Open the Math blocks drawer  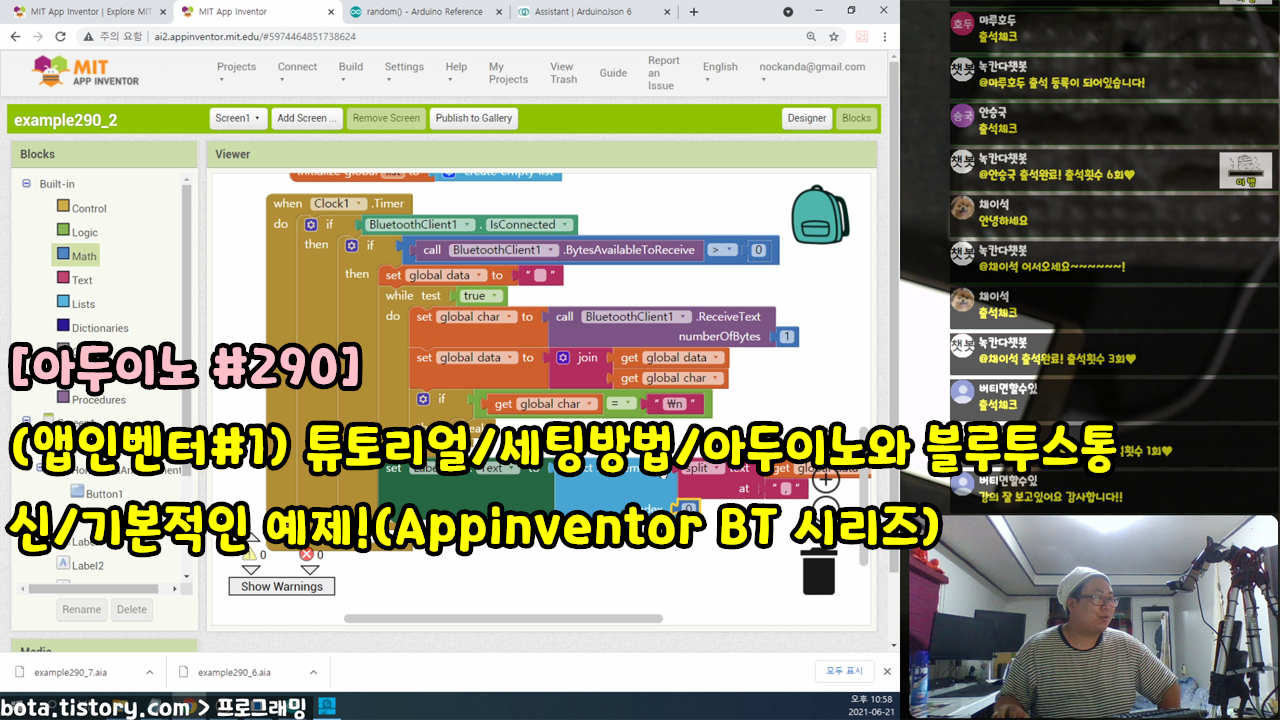pyautogui.click(x=77, y=256)
